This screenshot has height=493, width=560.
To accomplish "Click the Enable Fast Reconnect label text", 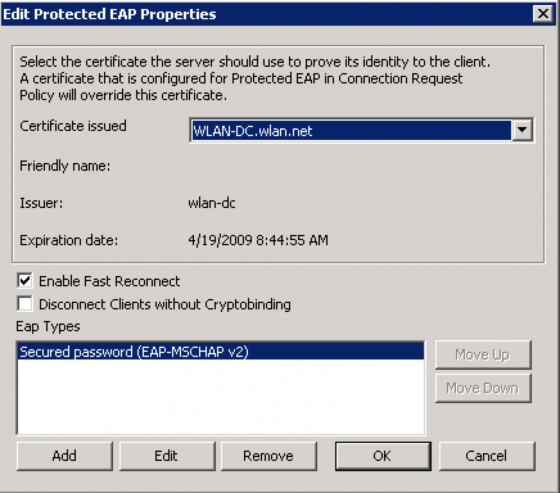I will click(109, 282).
